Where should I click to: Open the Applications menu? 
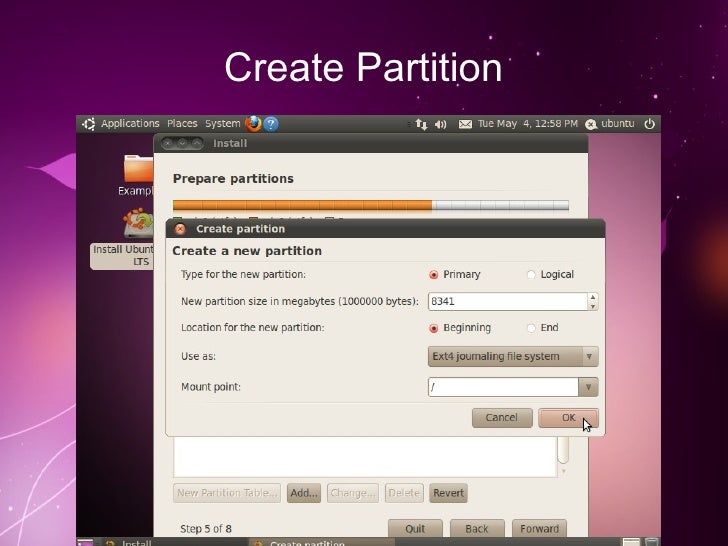(x=130, y=124)
